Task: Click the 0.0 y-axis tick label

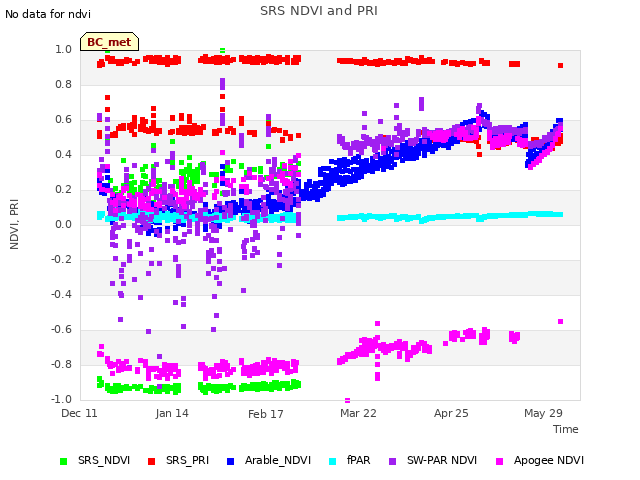Action: tap(63, 224)
